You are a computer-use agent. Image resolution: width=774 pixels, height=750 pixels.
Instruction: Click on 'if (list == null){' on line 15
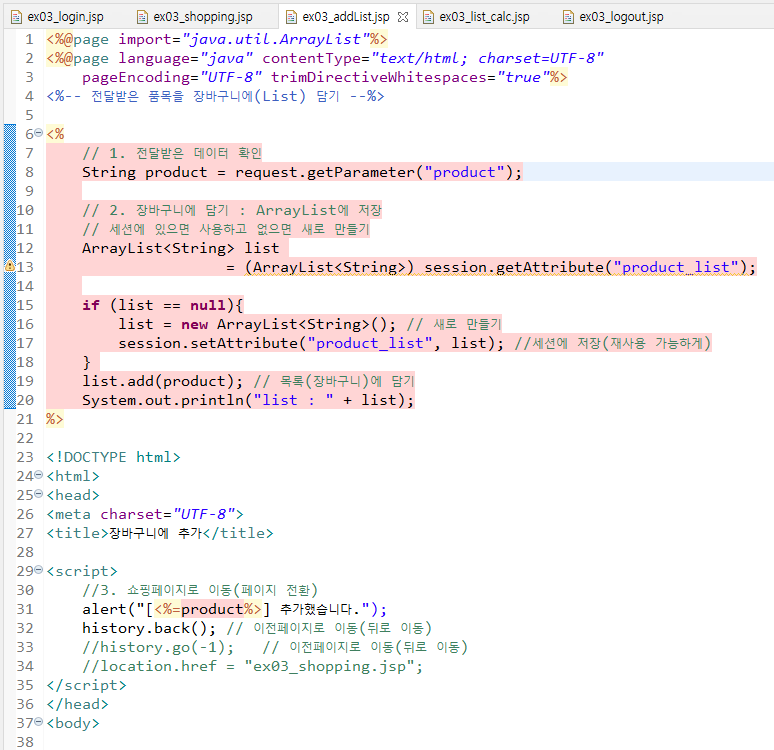[163, 305]
